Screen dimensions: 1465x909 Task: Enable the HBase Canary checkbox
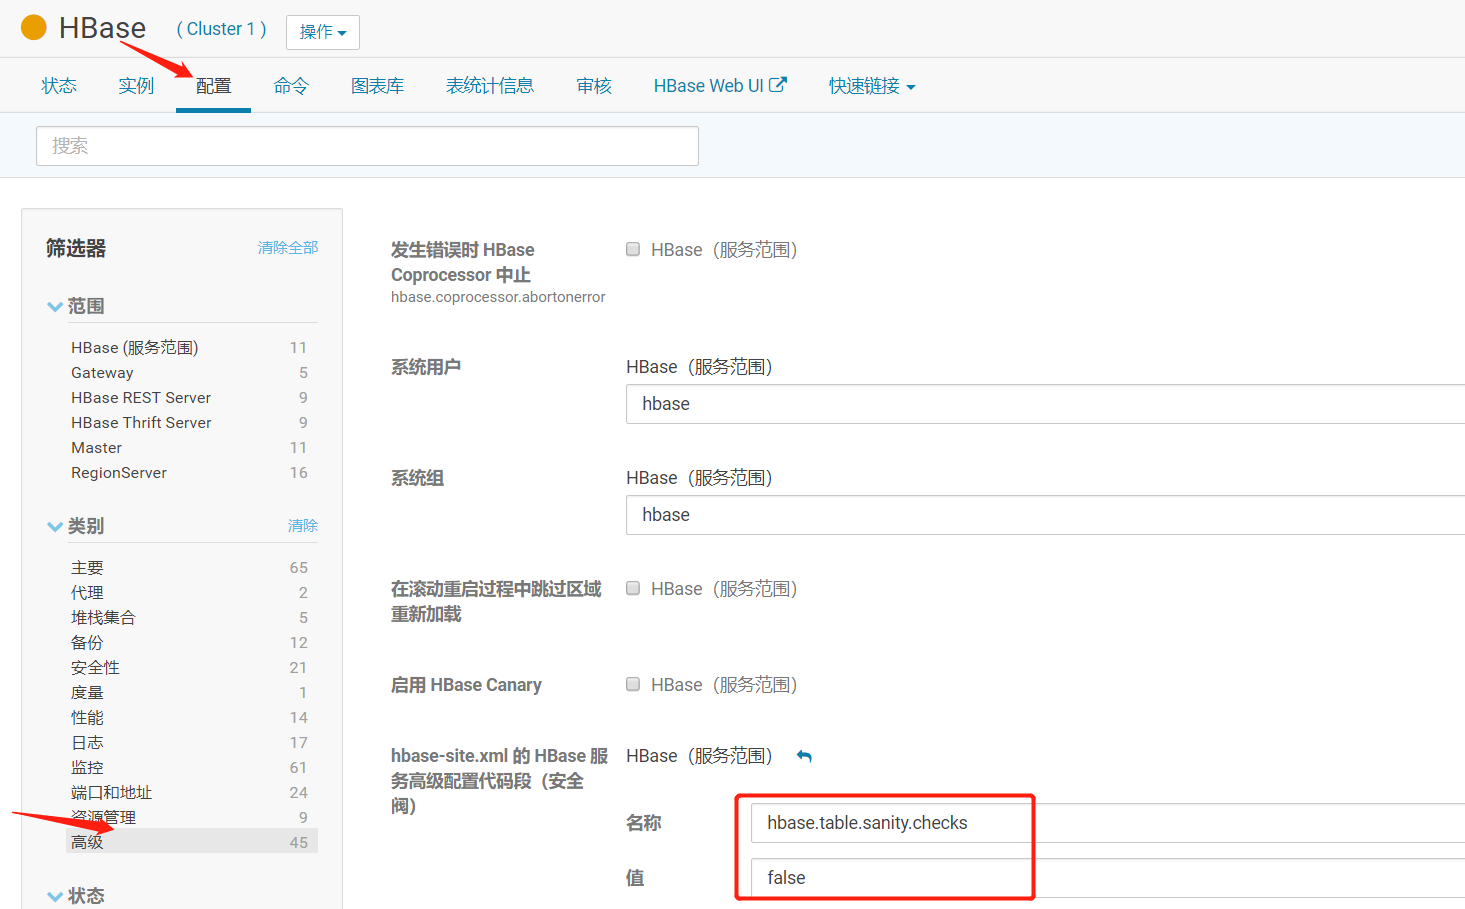tap(633, 684)
